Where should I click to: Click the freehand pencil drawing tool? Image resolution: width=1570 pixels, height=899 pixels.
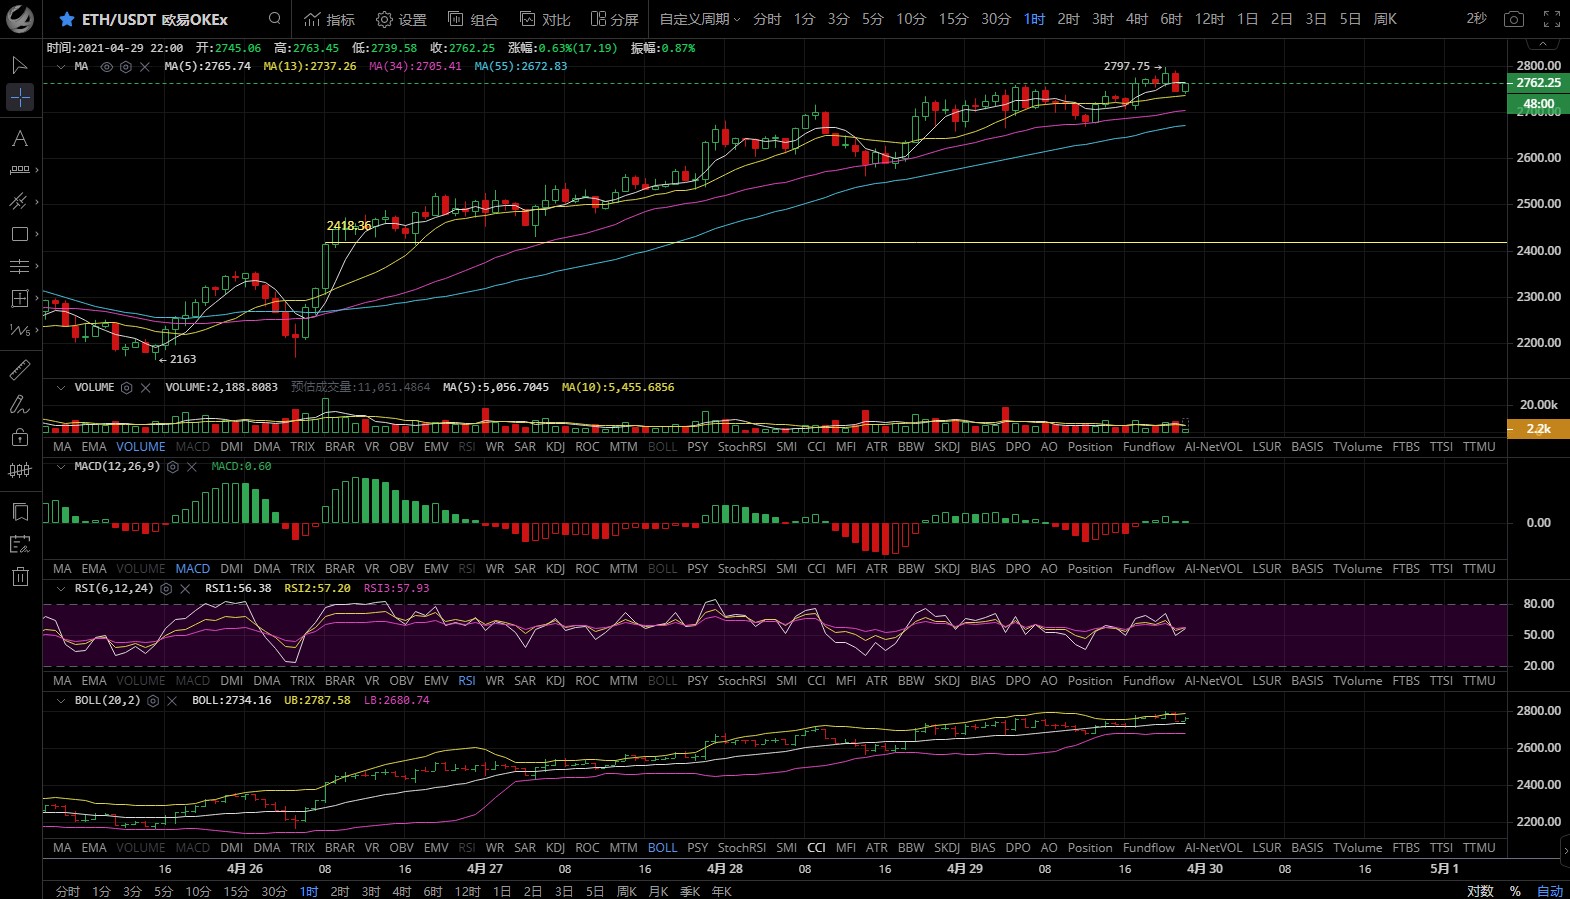(19, 405)
